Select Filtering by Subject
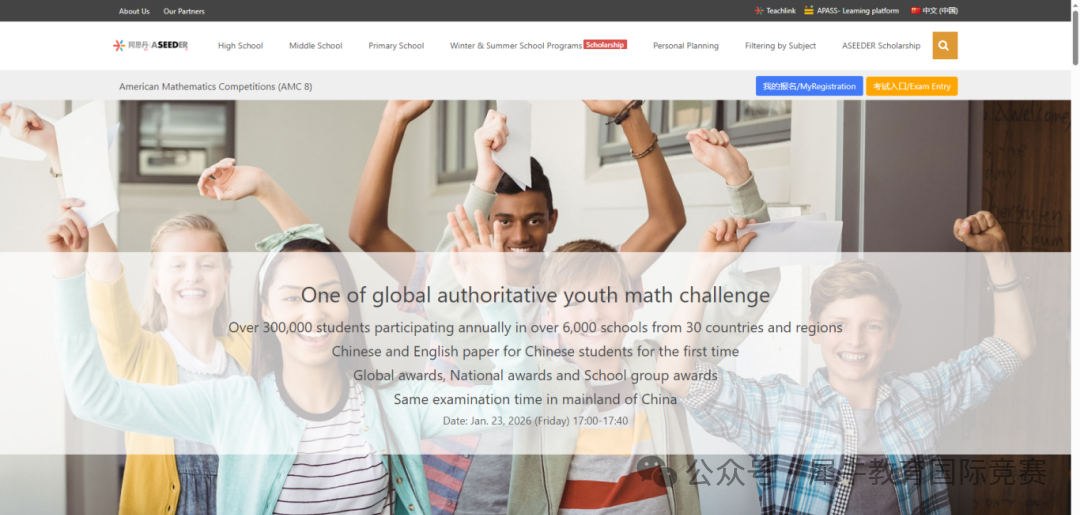The height and width of the screenshot is (515, 1080). point(780,45)
